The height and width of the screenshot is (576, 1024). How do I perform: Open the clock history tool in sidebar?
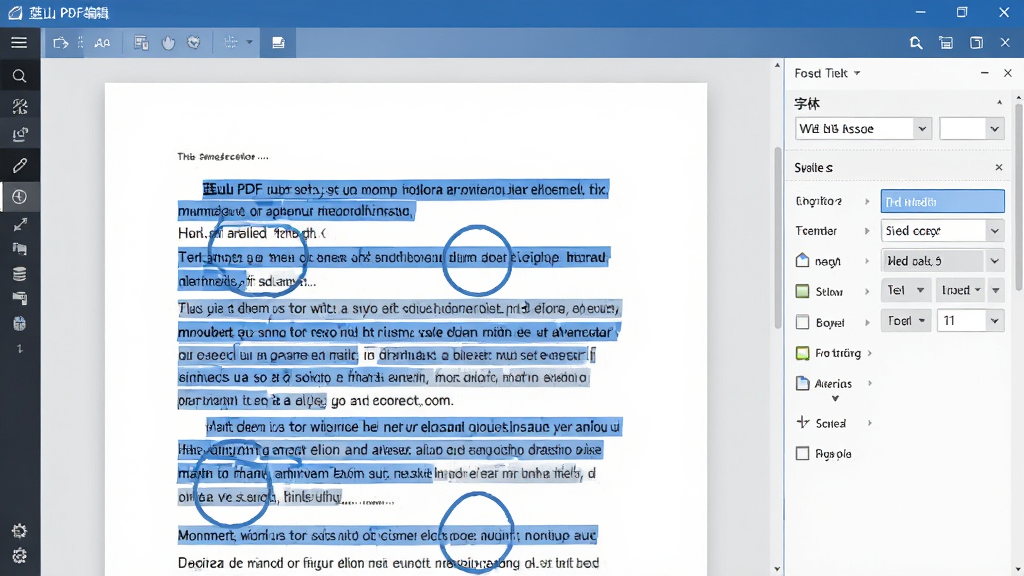pos(20,196)
